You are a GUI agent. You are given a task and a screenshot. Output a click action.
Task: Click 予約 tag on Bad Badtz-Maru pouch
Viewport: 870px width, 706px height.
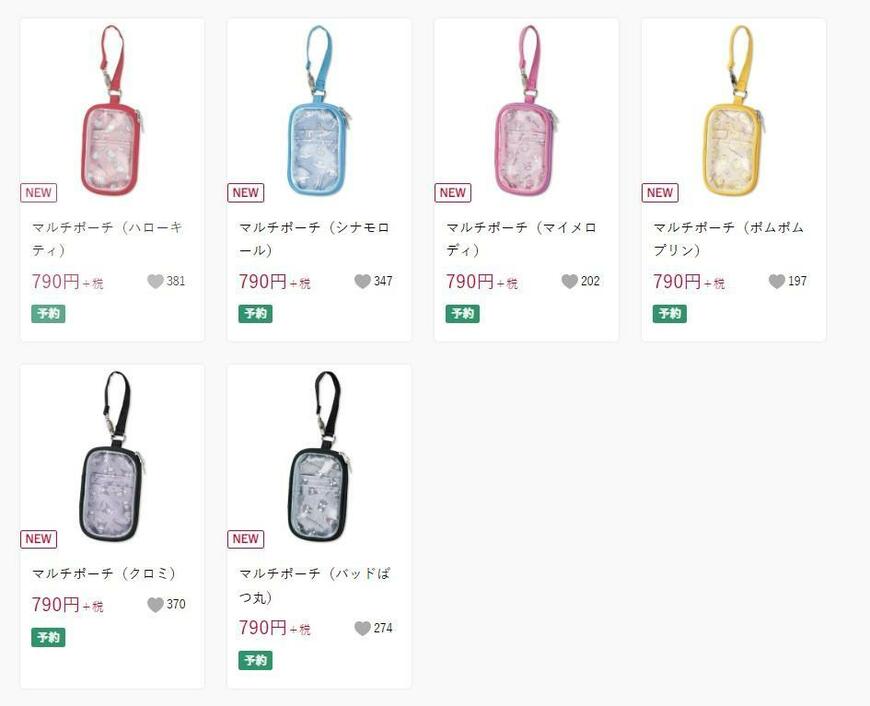pyautogui.click(x=256, y=660)
